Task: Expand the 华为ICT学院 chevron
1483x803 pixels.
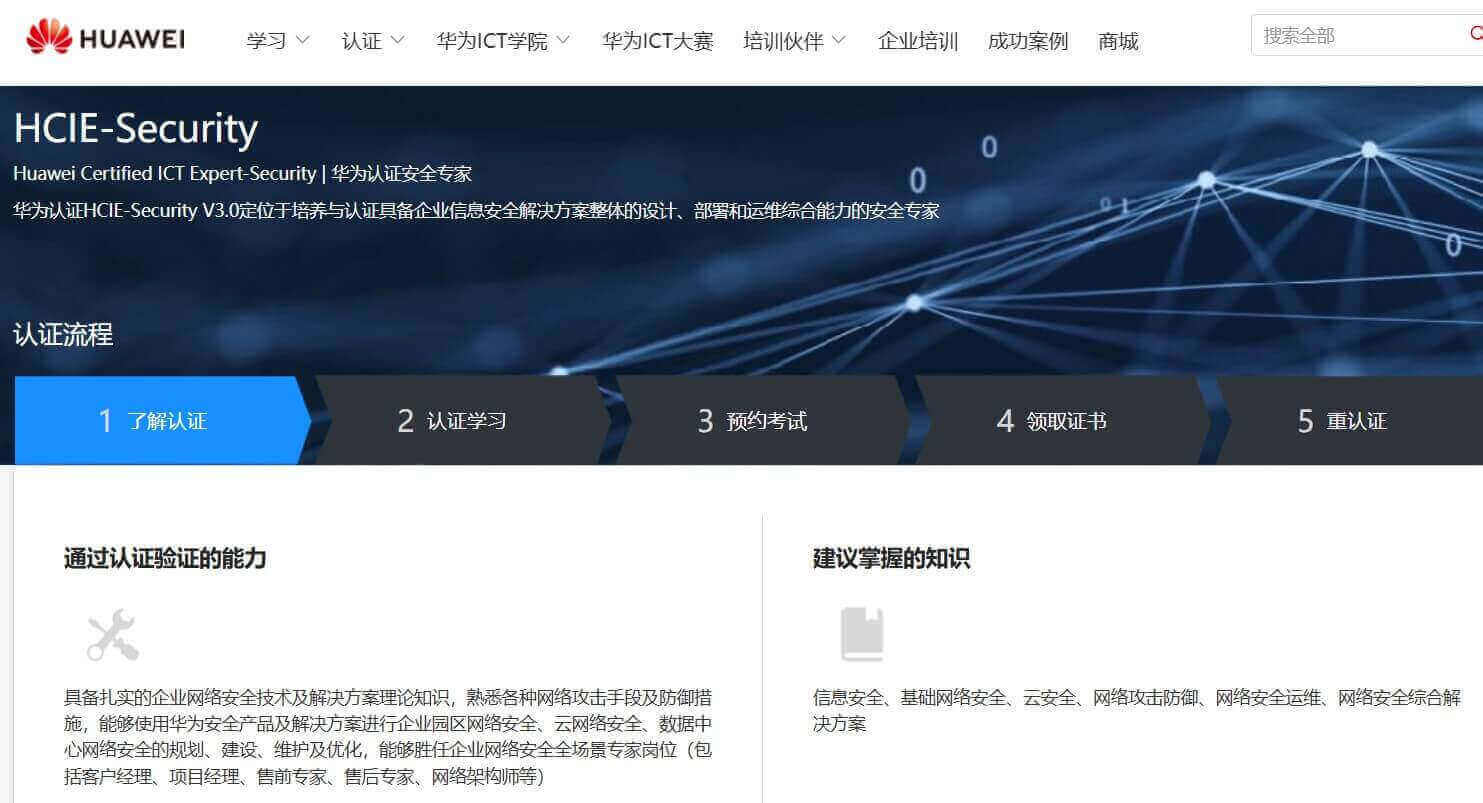Action: coord(563,40)
